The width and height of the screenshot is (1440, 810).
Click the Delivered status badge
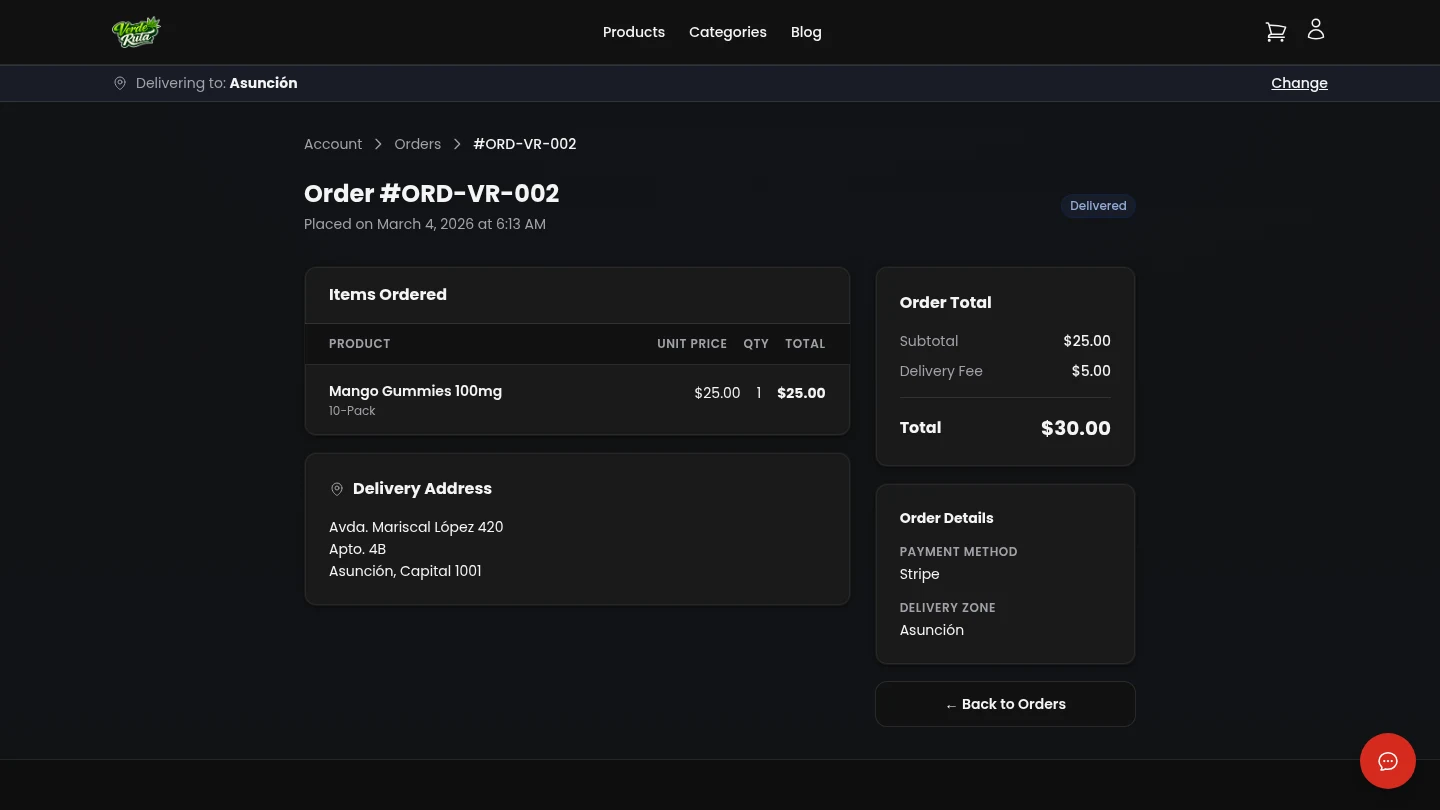1098,206
